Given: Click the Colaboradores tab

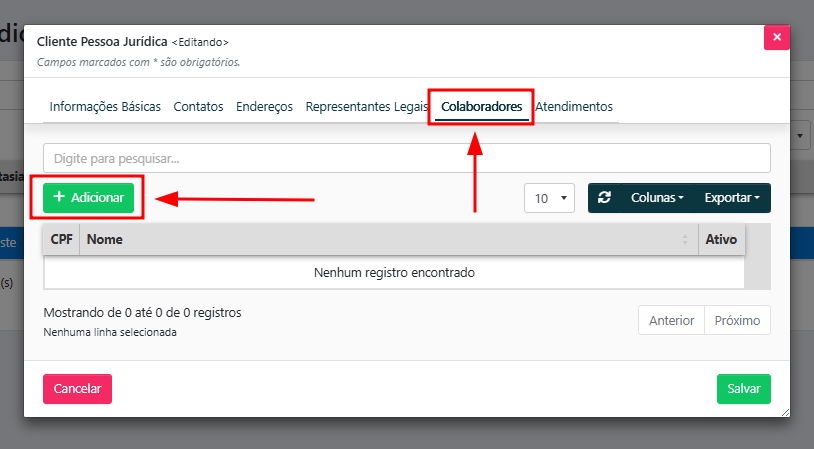Looking at the screenshot, I should tap(481, 106).
